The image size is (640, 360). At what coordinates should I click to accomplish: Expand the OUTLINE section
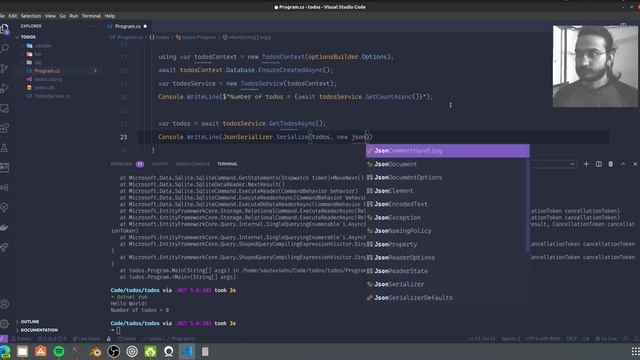pos(30,322)
